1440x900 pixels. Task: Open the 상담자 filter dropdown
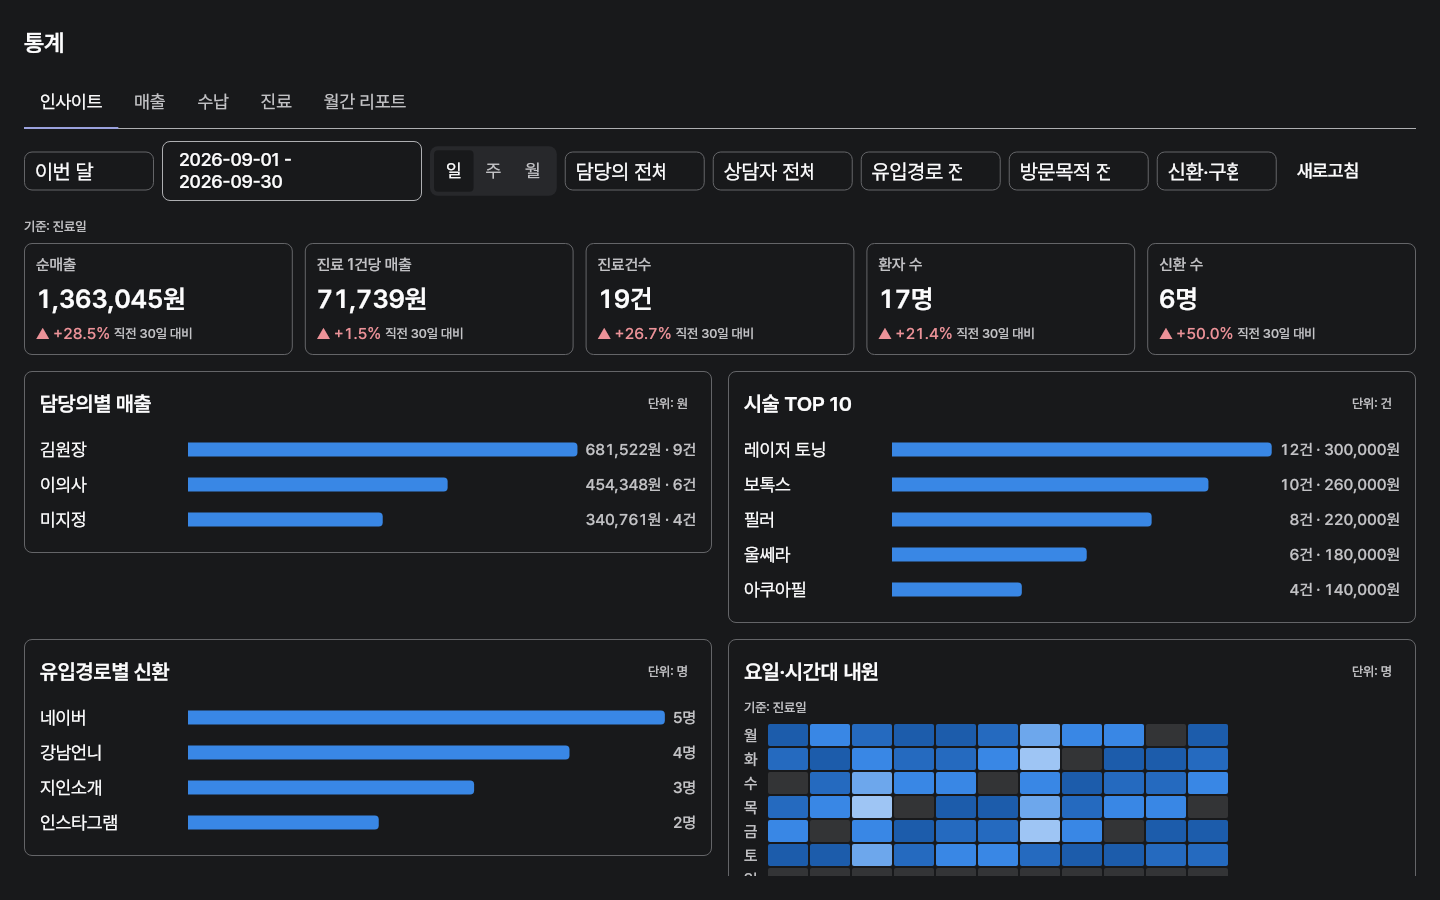tap(783, 171)
